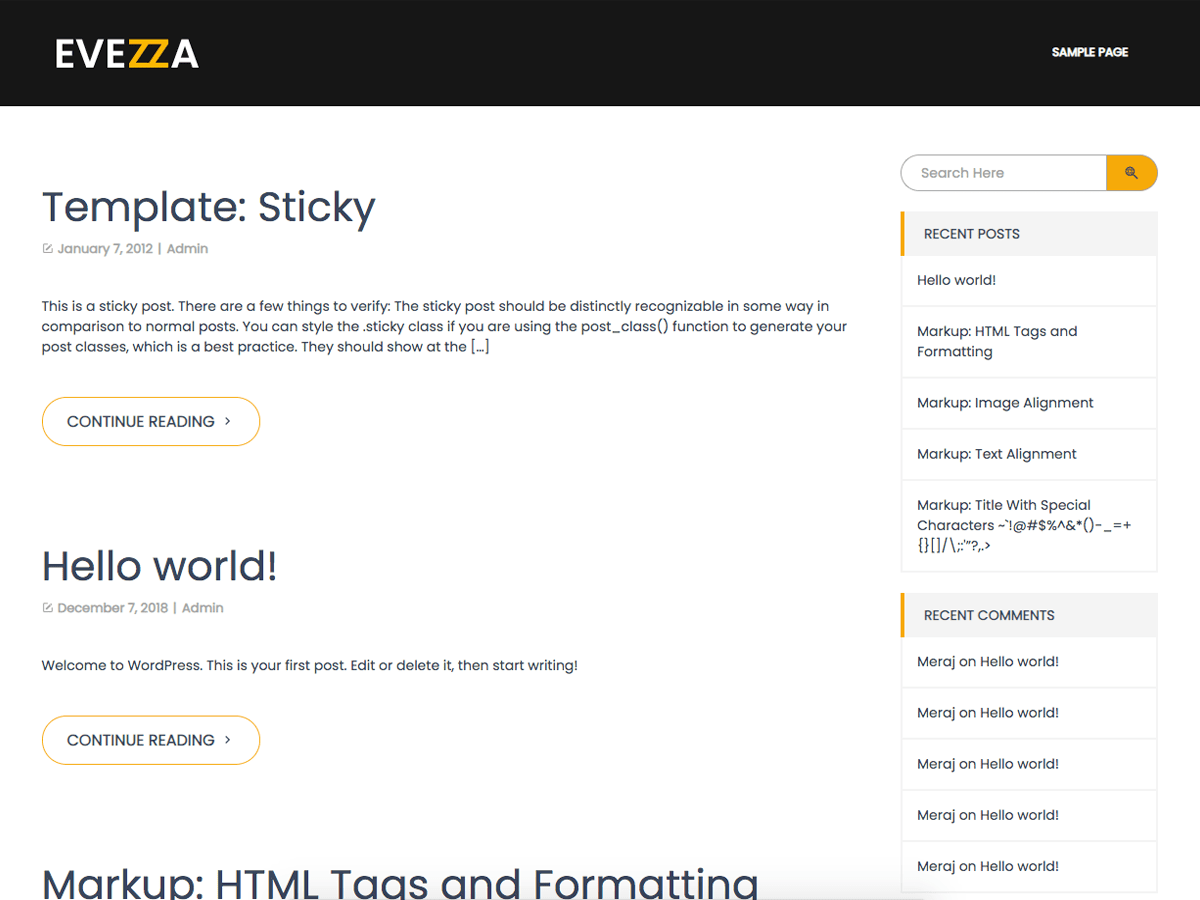The width and height of the screenshot is (1200, 900).
Task: Click the calendar icon beside December 7, 2018
Action: point(47,607)
